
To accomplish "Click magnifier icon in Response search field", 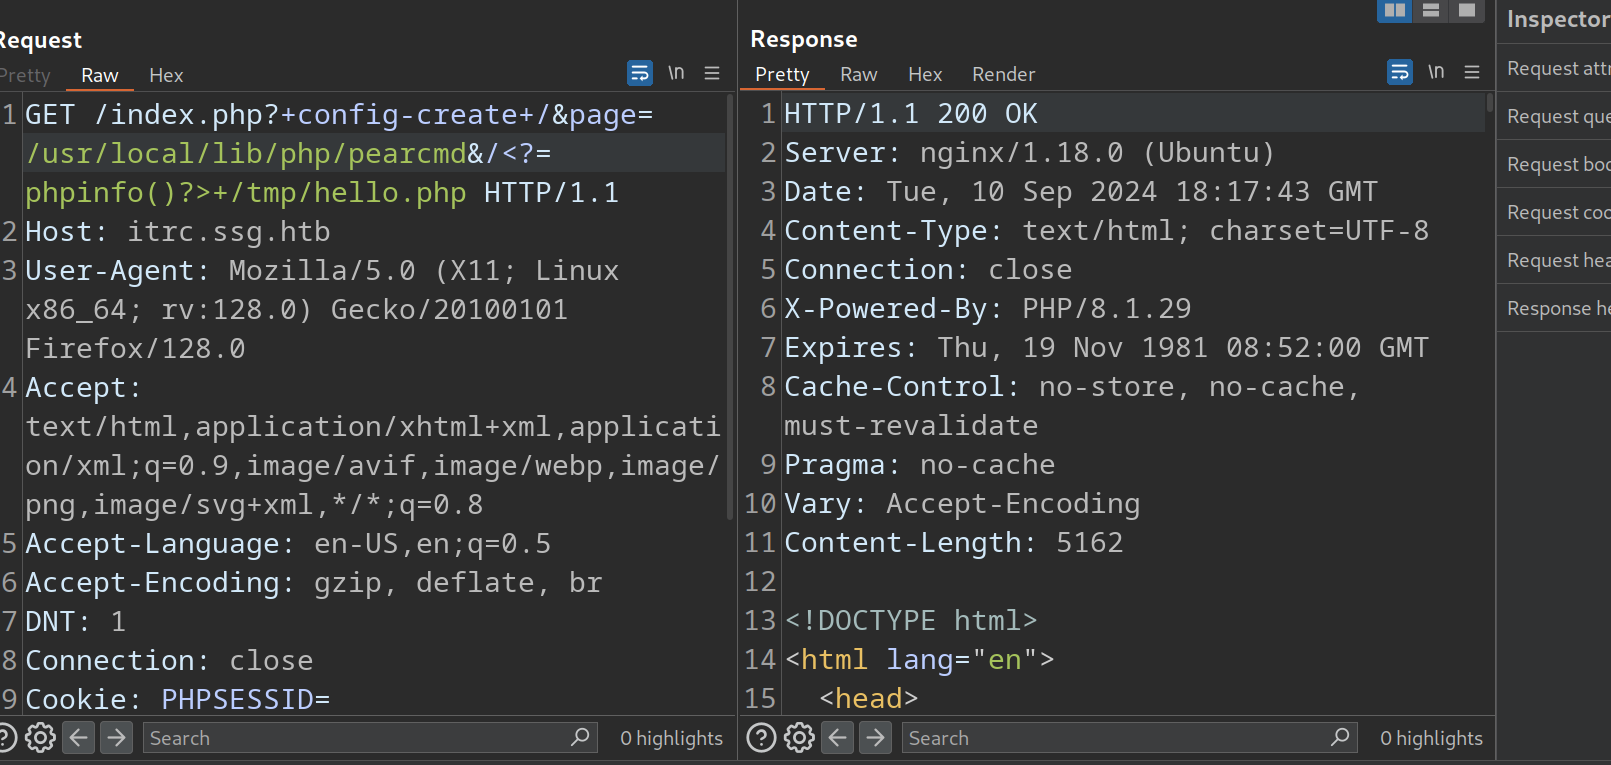I will [x=1340, y=737].
